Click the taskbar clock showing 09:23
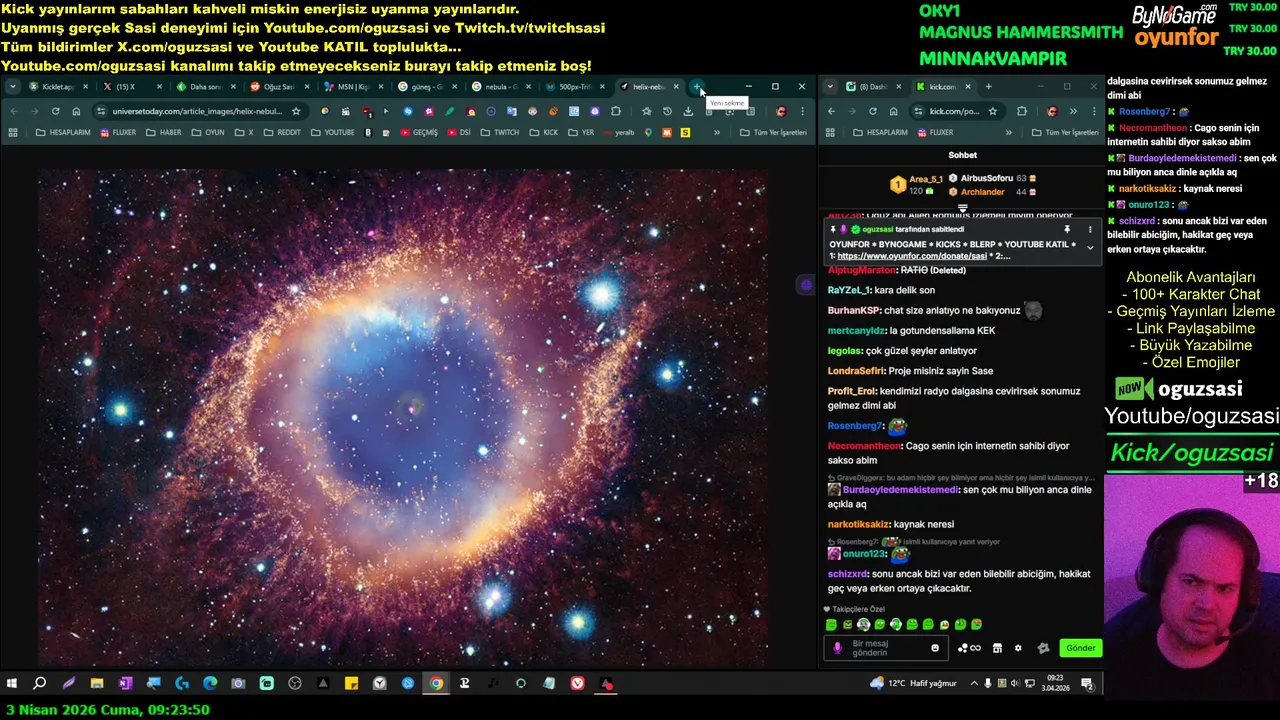 pos(1055,684)
